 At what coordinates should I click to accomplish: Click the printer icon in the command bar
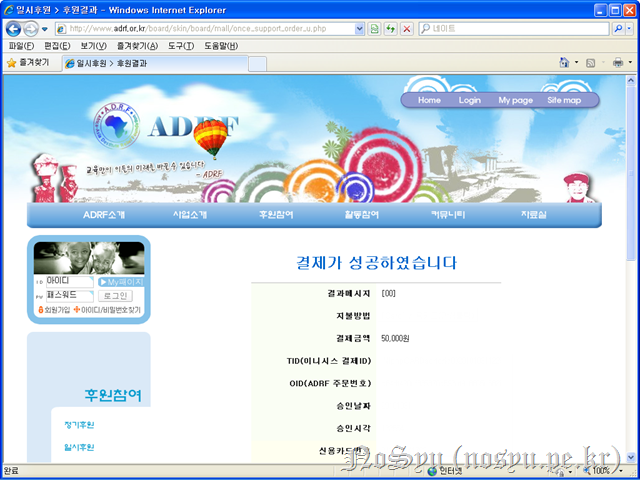point(617,63)
